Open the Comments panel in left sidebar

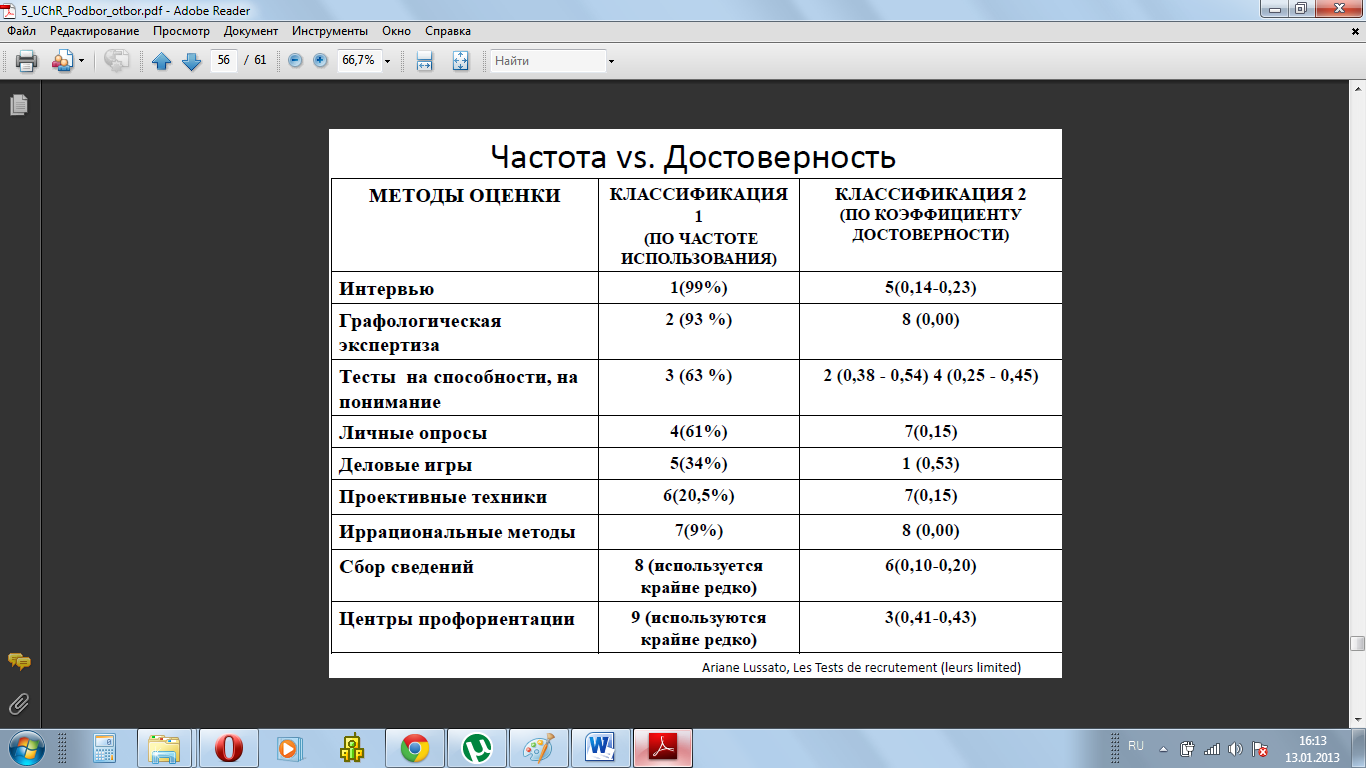point(18,662)
